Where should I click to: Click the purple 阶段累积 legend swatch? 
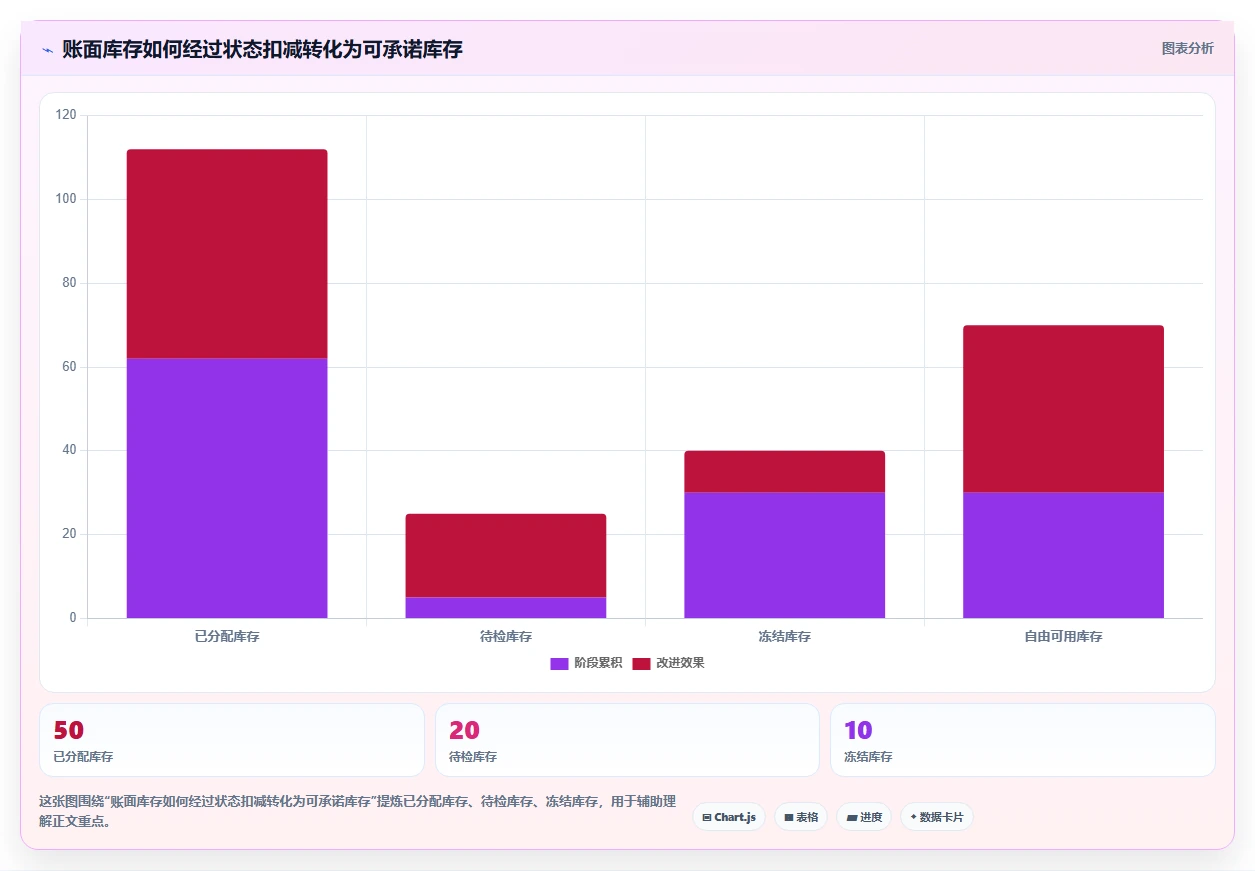tap(559, 663)
